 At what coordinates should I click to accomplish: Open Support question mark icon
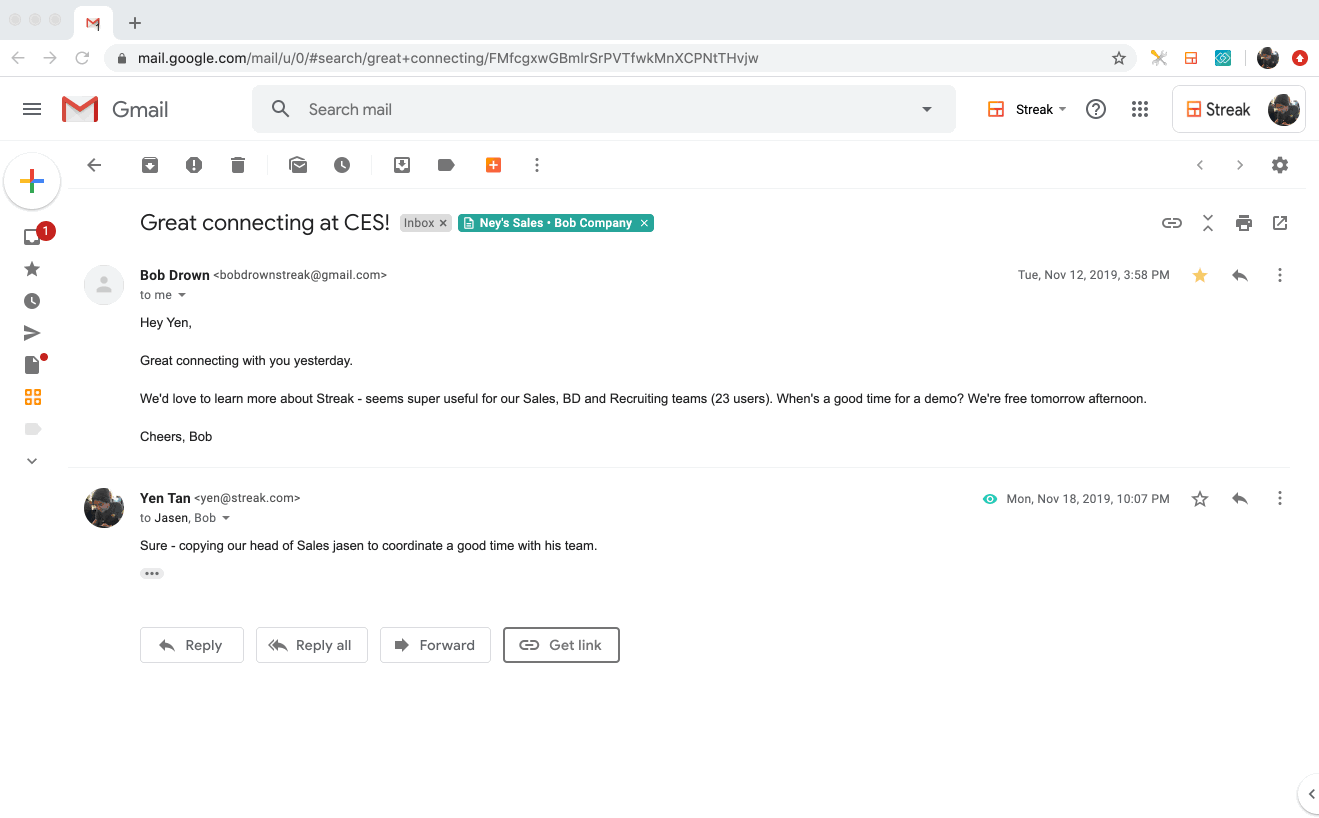[x=1096, y=109]
